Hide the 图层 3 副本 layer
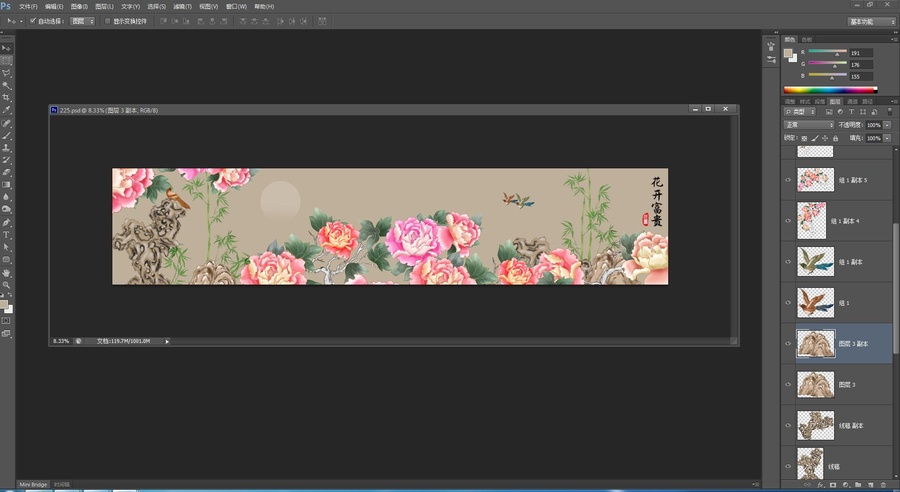Viewport: 900px width, 492px height. tap(788, 344)
